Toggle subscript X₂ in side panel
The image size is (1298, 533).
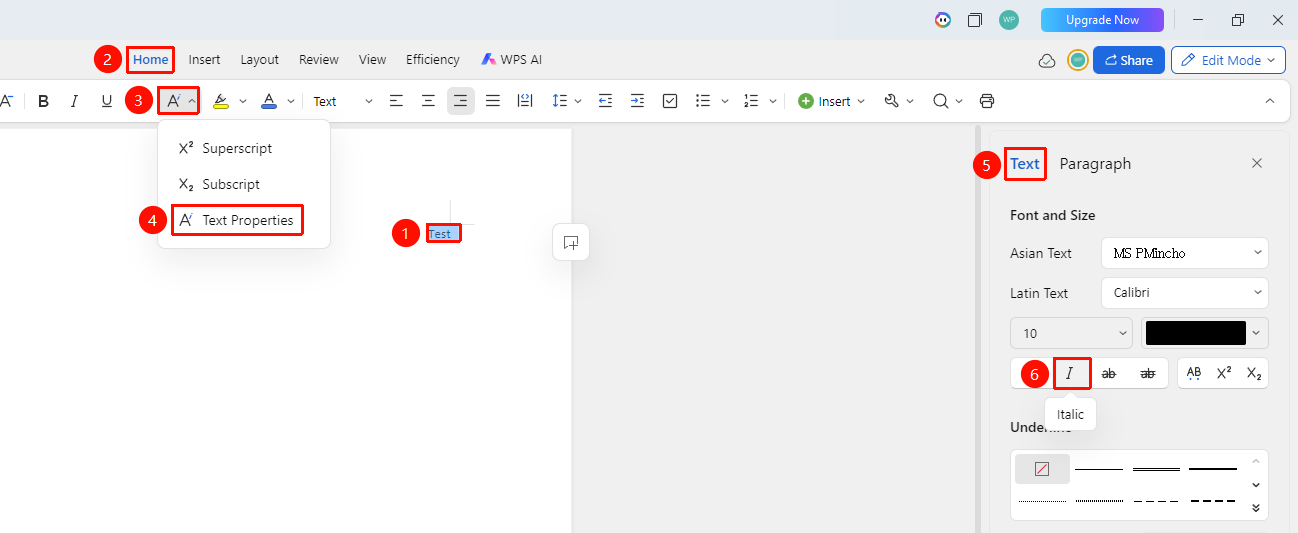(1254, 373)
